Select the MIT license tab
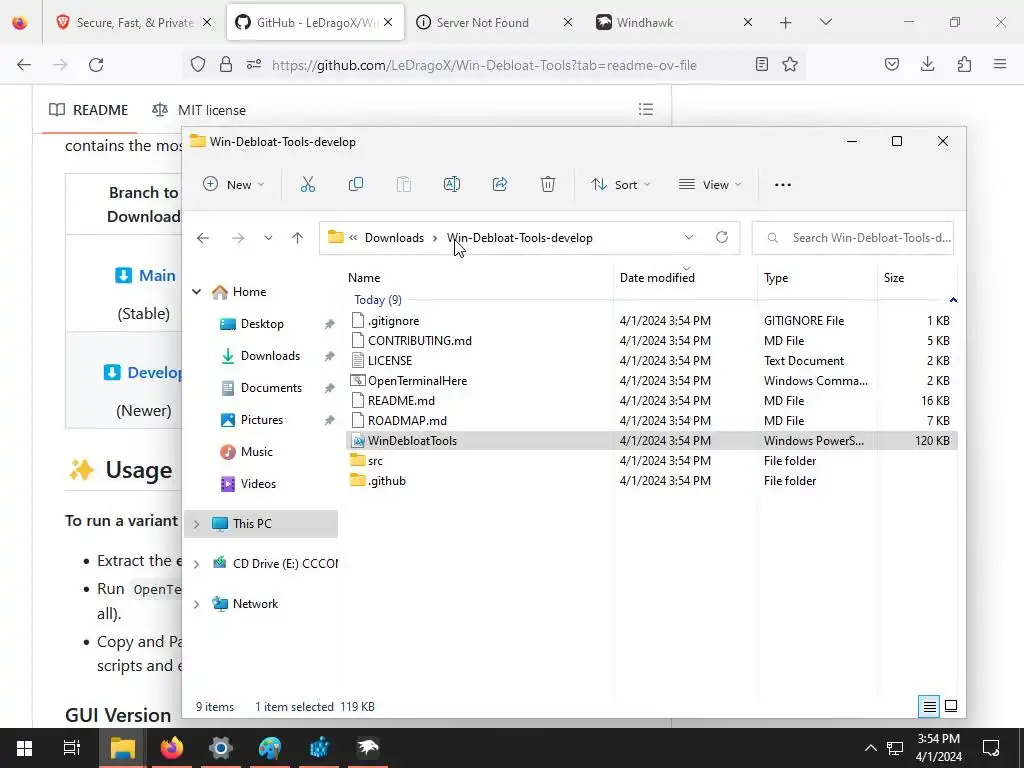Image resolution: width=1024 pixels, height=768 pixels. click(199, 110)
